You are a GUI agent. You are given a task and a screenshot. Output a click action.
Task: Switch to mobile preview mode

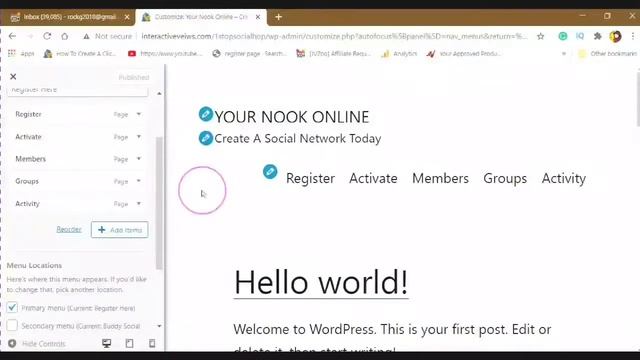pyautogui.click(x=152, y=344)
